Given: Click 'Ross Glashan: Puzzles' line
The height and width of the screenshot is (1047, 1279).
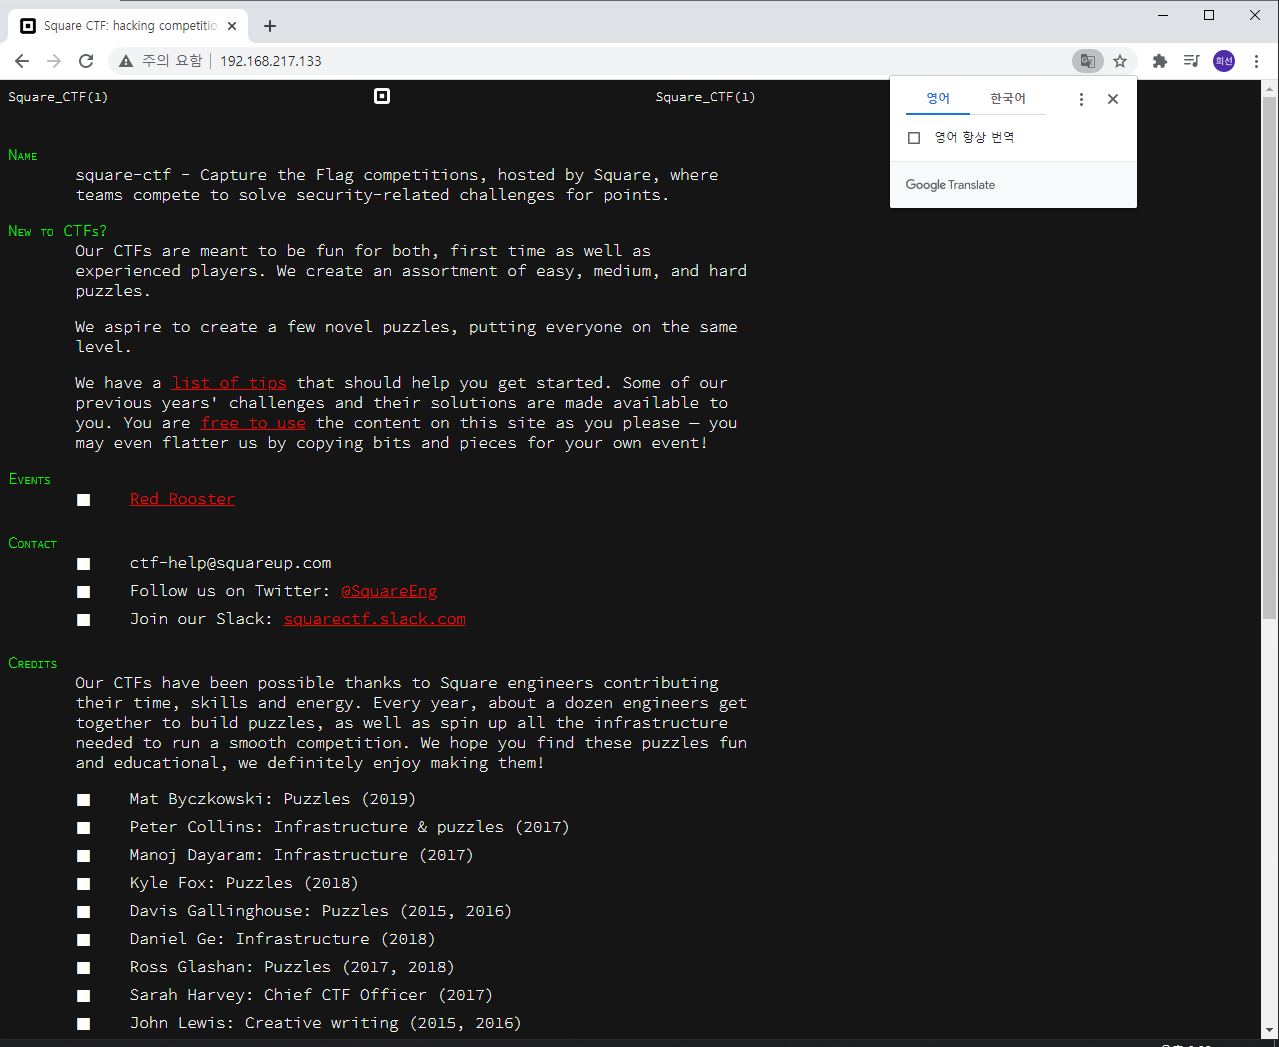Looking at the screenshot, I should [x=292, y=967].
